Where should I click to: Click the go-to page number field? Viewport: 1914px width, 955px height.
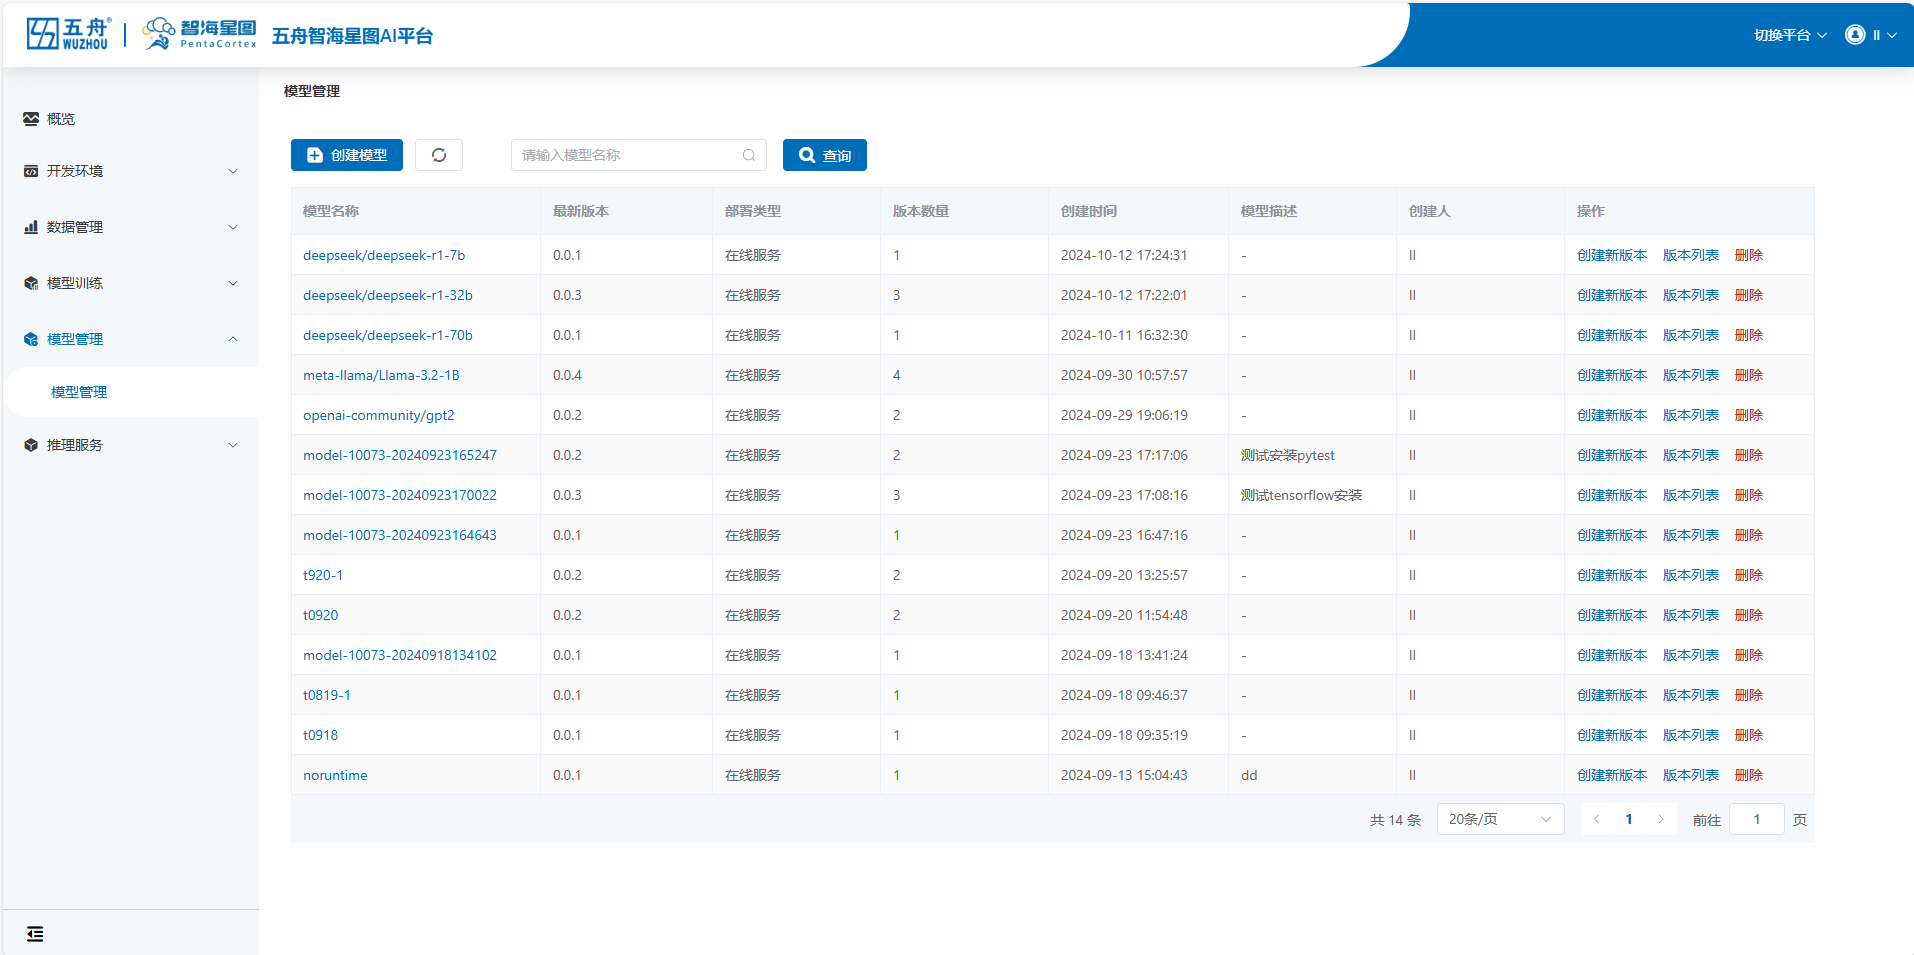[x=1756, y=819]
